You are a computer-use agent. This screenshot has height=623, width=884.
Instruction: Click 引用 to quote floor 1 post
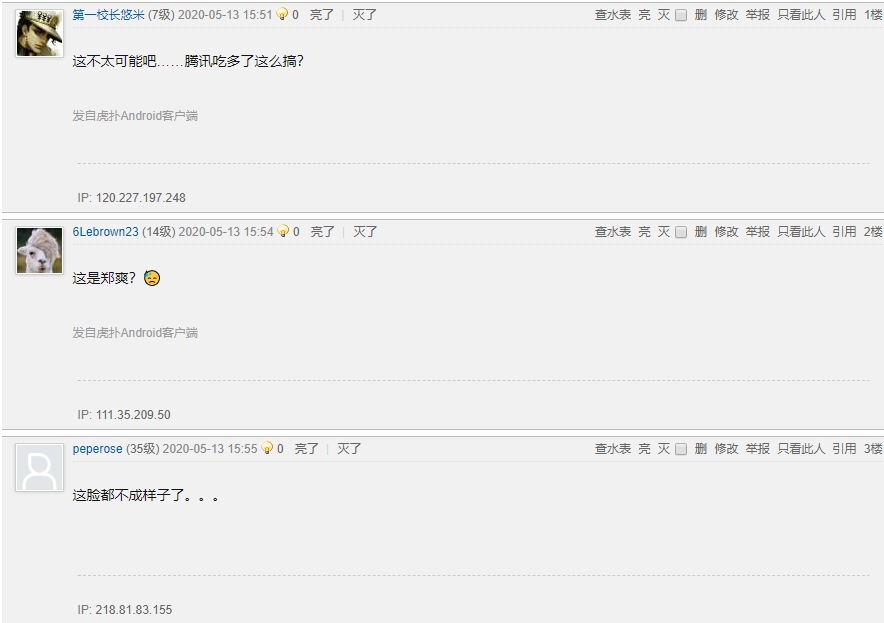point(844,15)
